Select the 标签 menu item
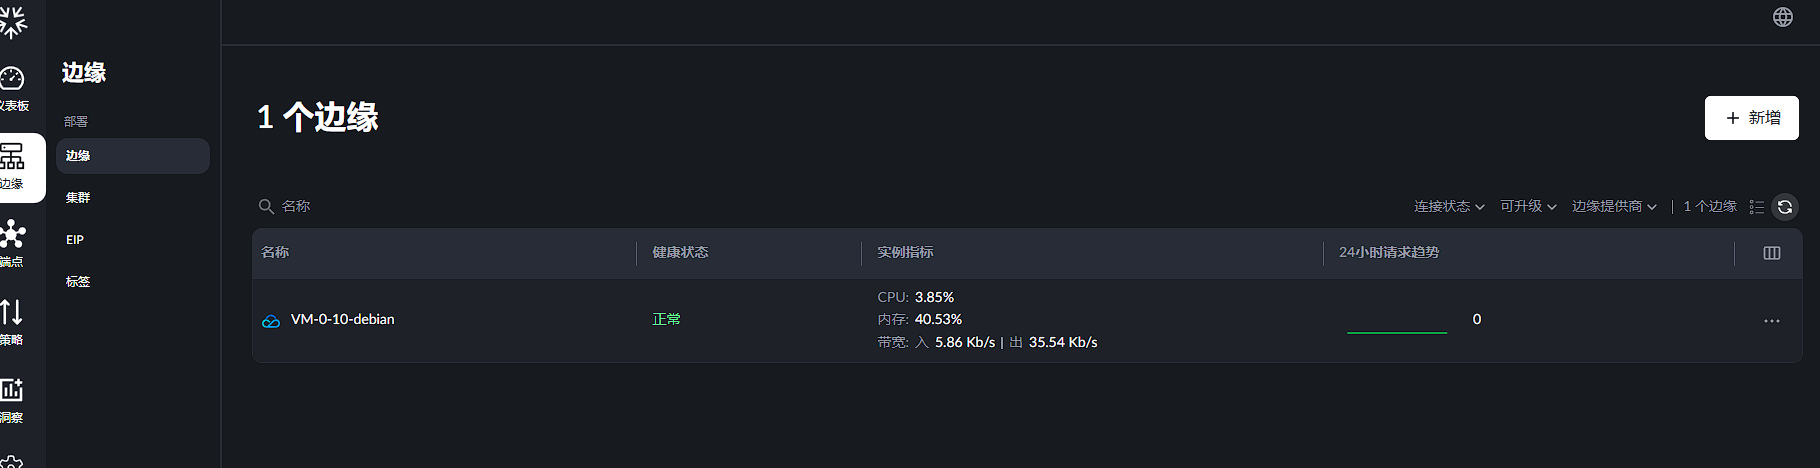 coord(78,282)
